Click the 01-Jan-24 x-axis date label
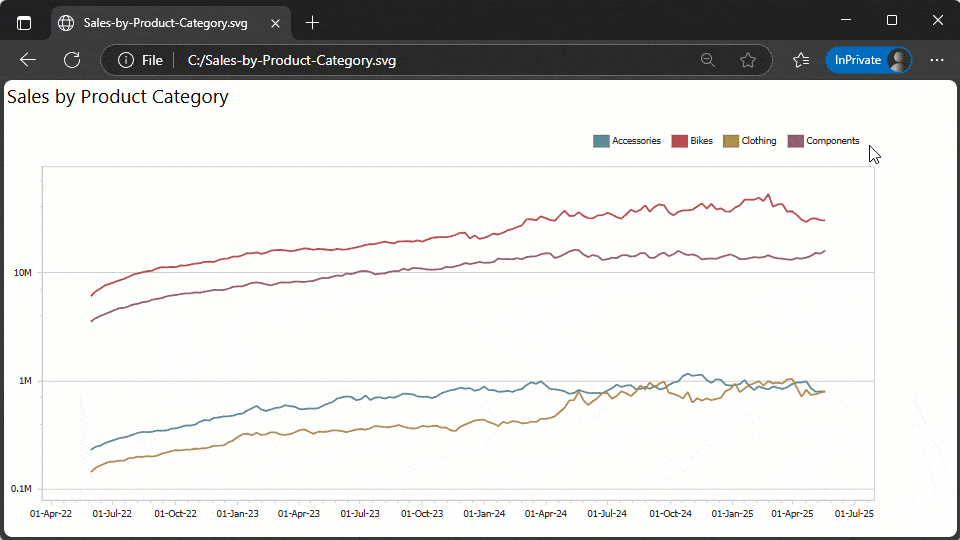The height and width of the screenshot is (540, 960). [484, 514]
